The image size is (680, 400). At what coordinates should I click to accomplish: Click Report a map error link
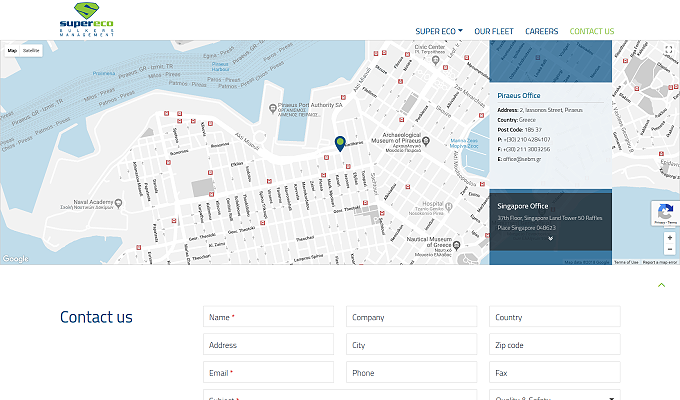point(659,262)
